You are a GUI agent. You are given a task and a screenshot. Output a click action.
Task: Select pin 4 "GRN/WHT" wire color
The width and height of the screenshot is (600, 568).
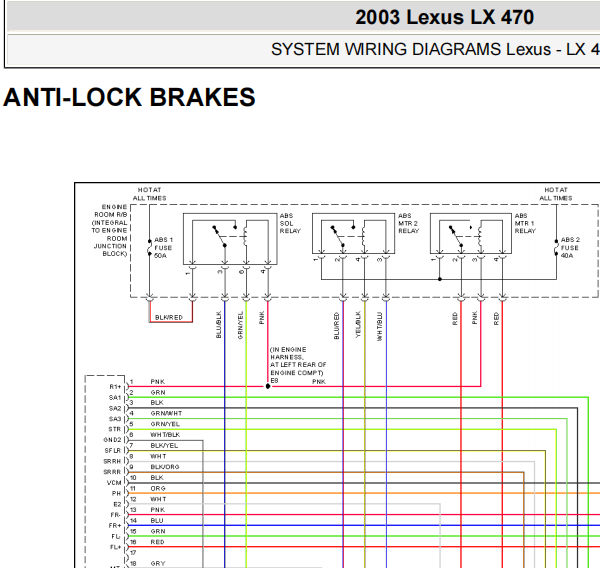166,413
